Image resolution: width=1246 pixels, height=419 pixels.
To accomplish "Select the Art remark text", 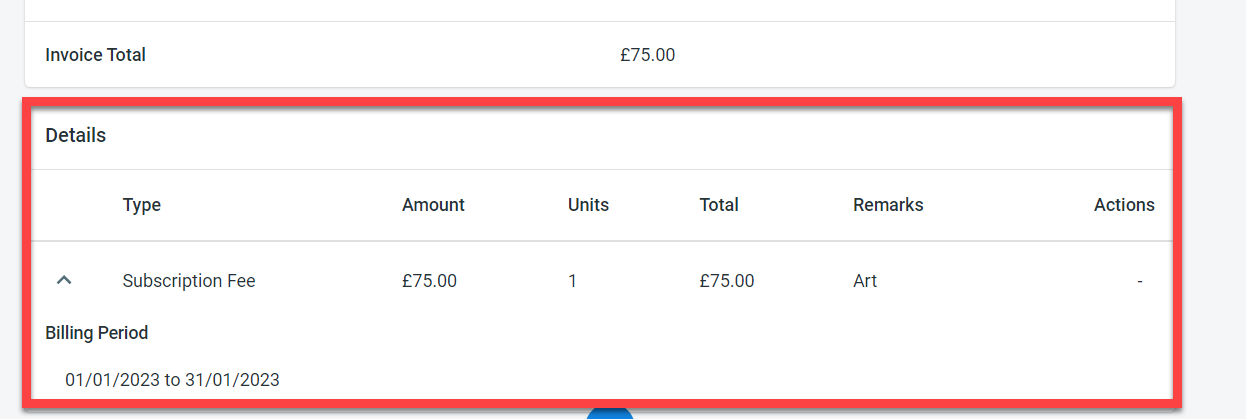I will coord(865,281).
